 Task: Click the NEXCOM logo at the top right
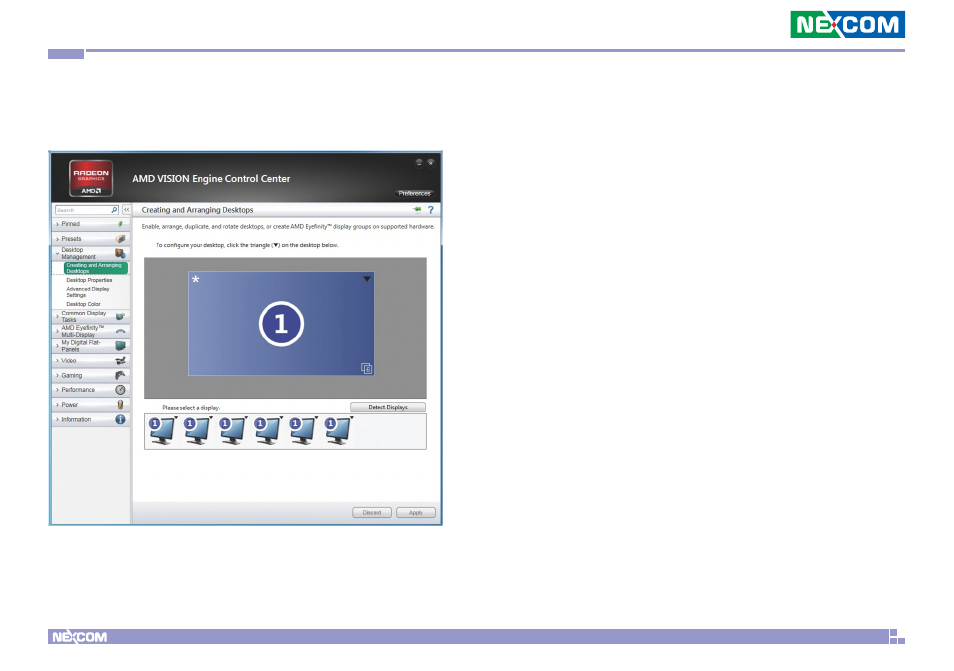(848, 24)
